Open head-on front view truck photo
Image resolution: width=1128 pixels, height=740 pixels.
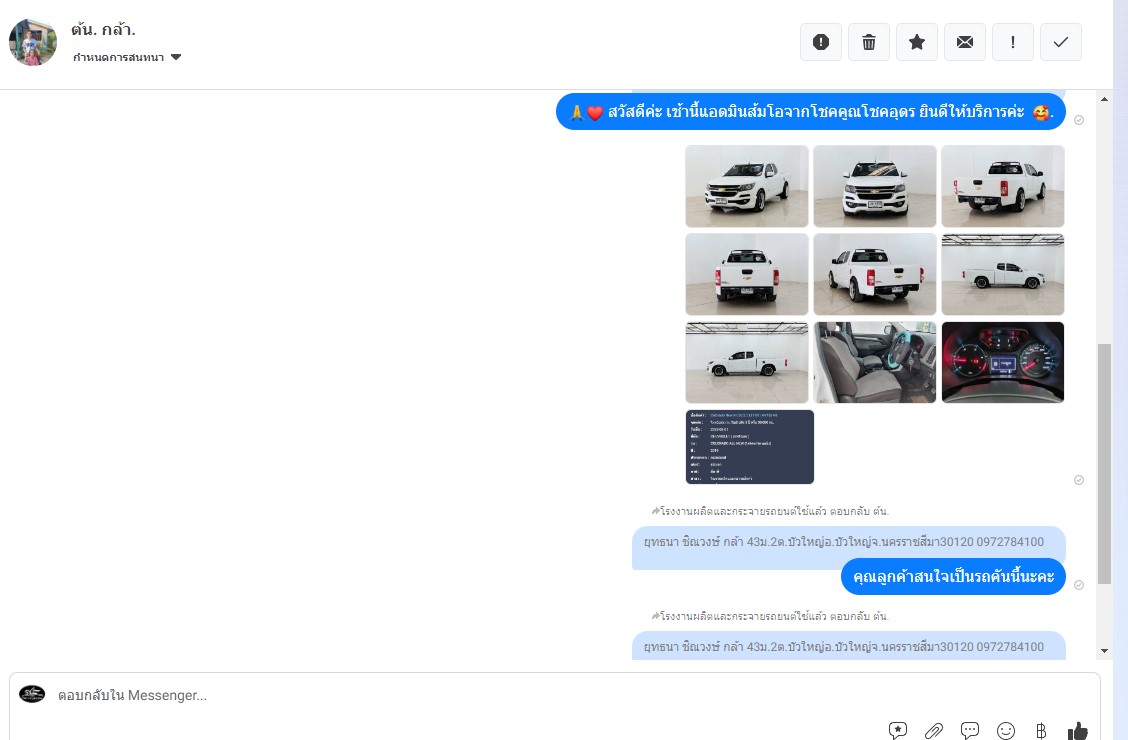pos(875,186)
